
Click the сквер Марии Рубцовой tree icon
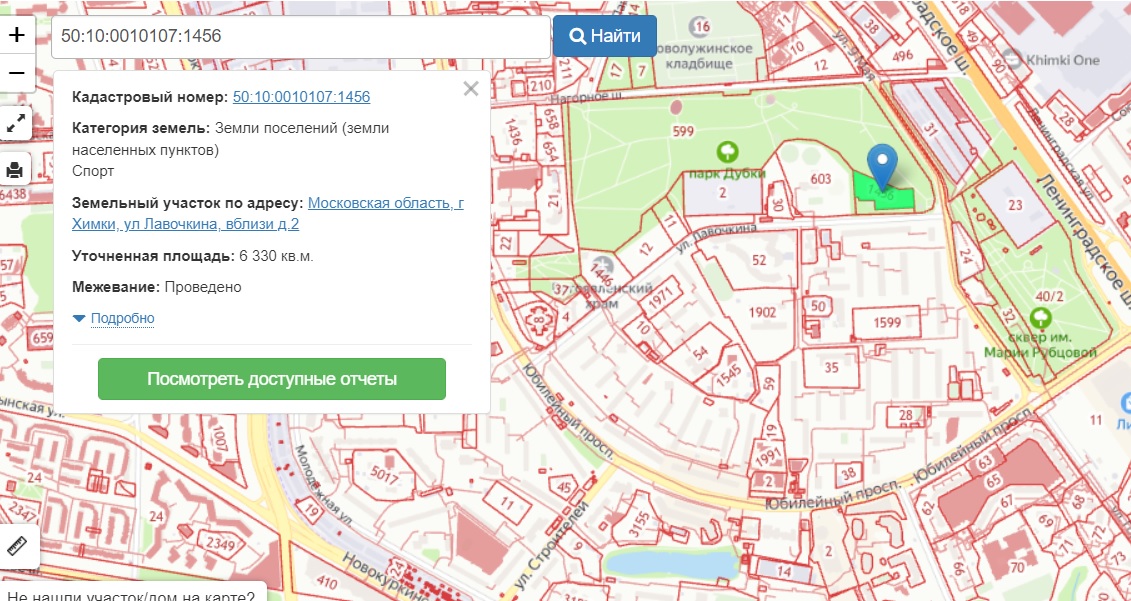(1040, 319)
